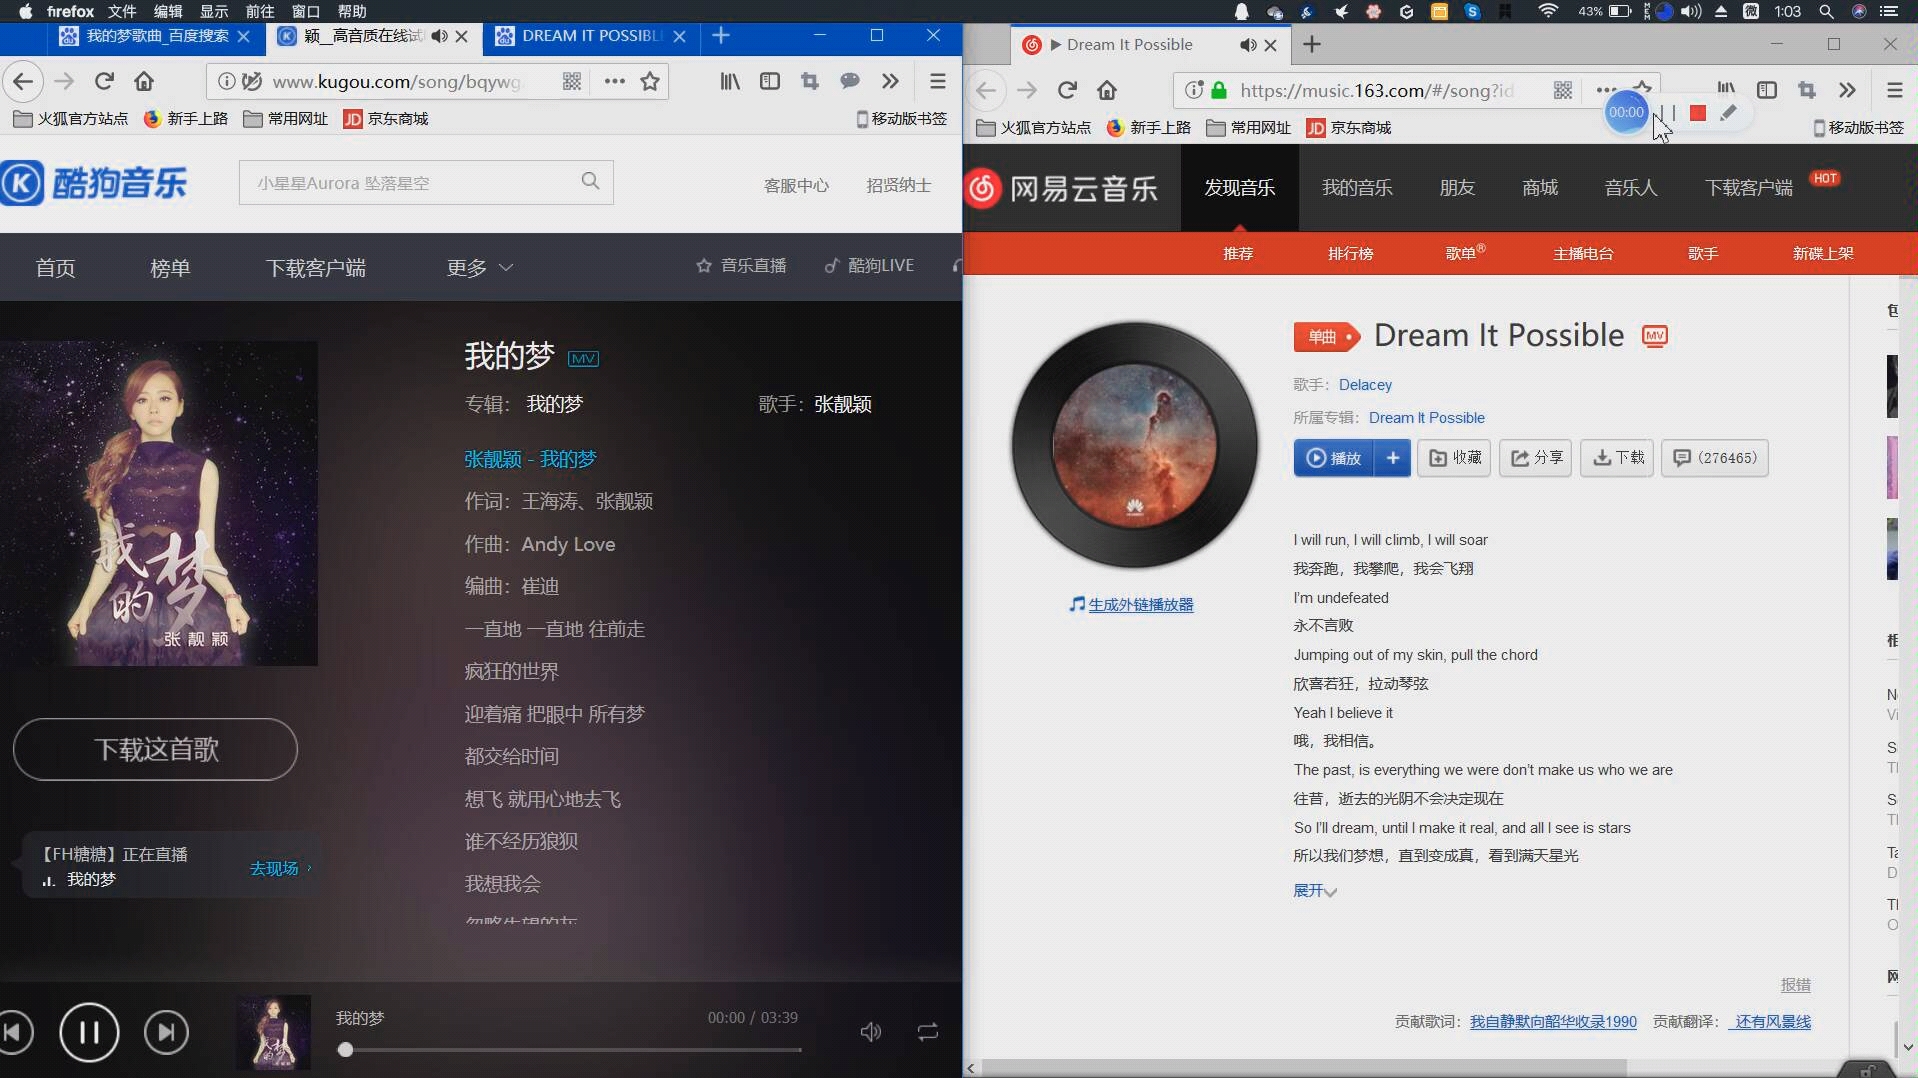Skip to next track in Kugou player
This screenshot has height=1078, width=1918.
[x=166, y=1032]
